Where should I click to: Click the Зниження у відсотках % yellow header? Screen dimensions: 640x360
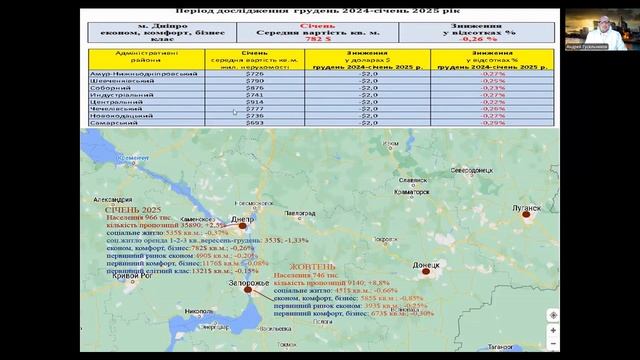point(492,60)
